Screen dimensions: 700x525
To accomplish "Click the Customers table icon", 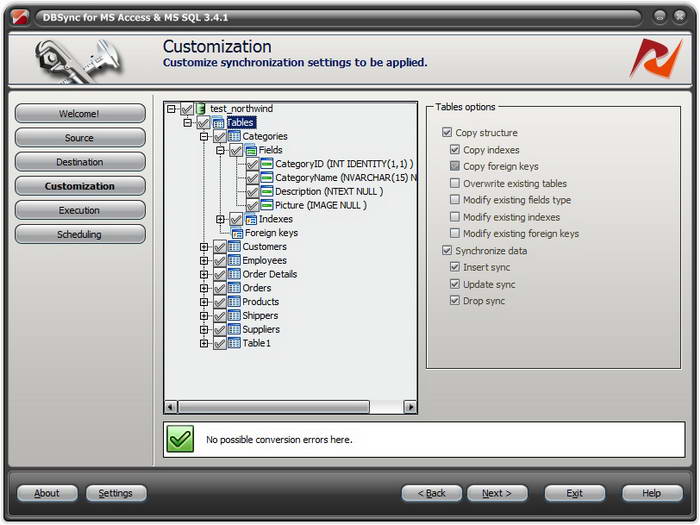I will (234, 246).
